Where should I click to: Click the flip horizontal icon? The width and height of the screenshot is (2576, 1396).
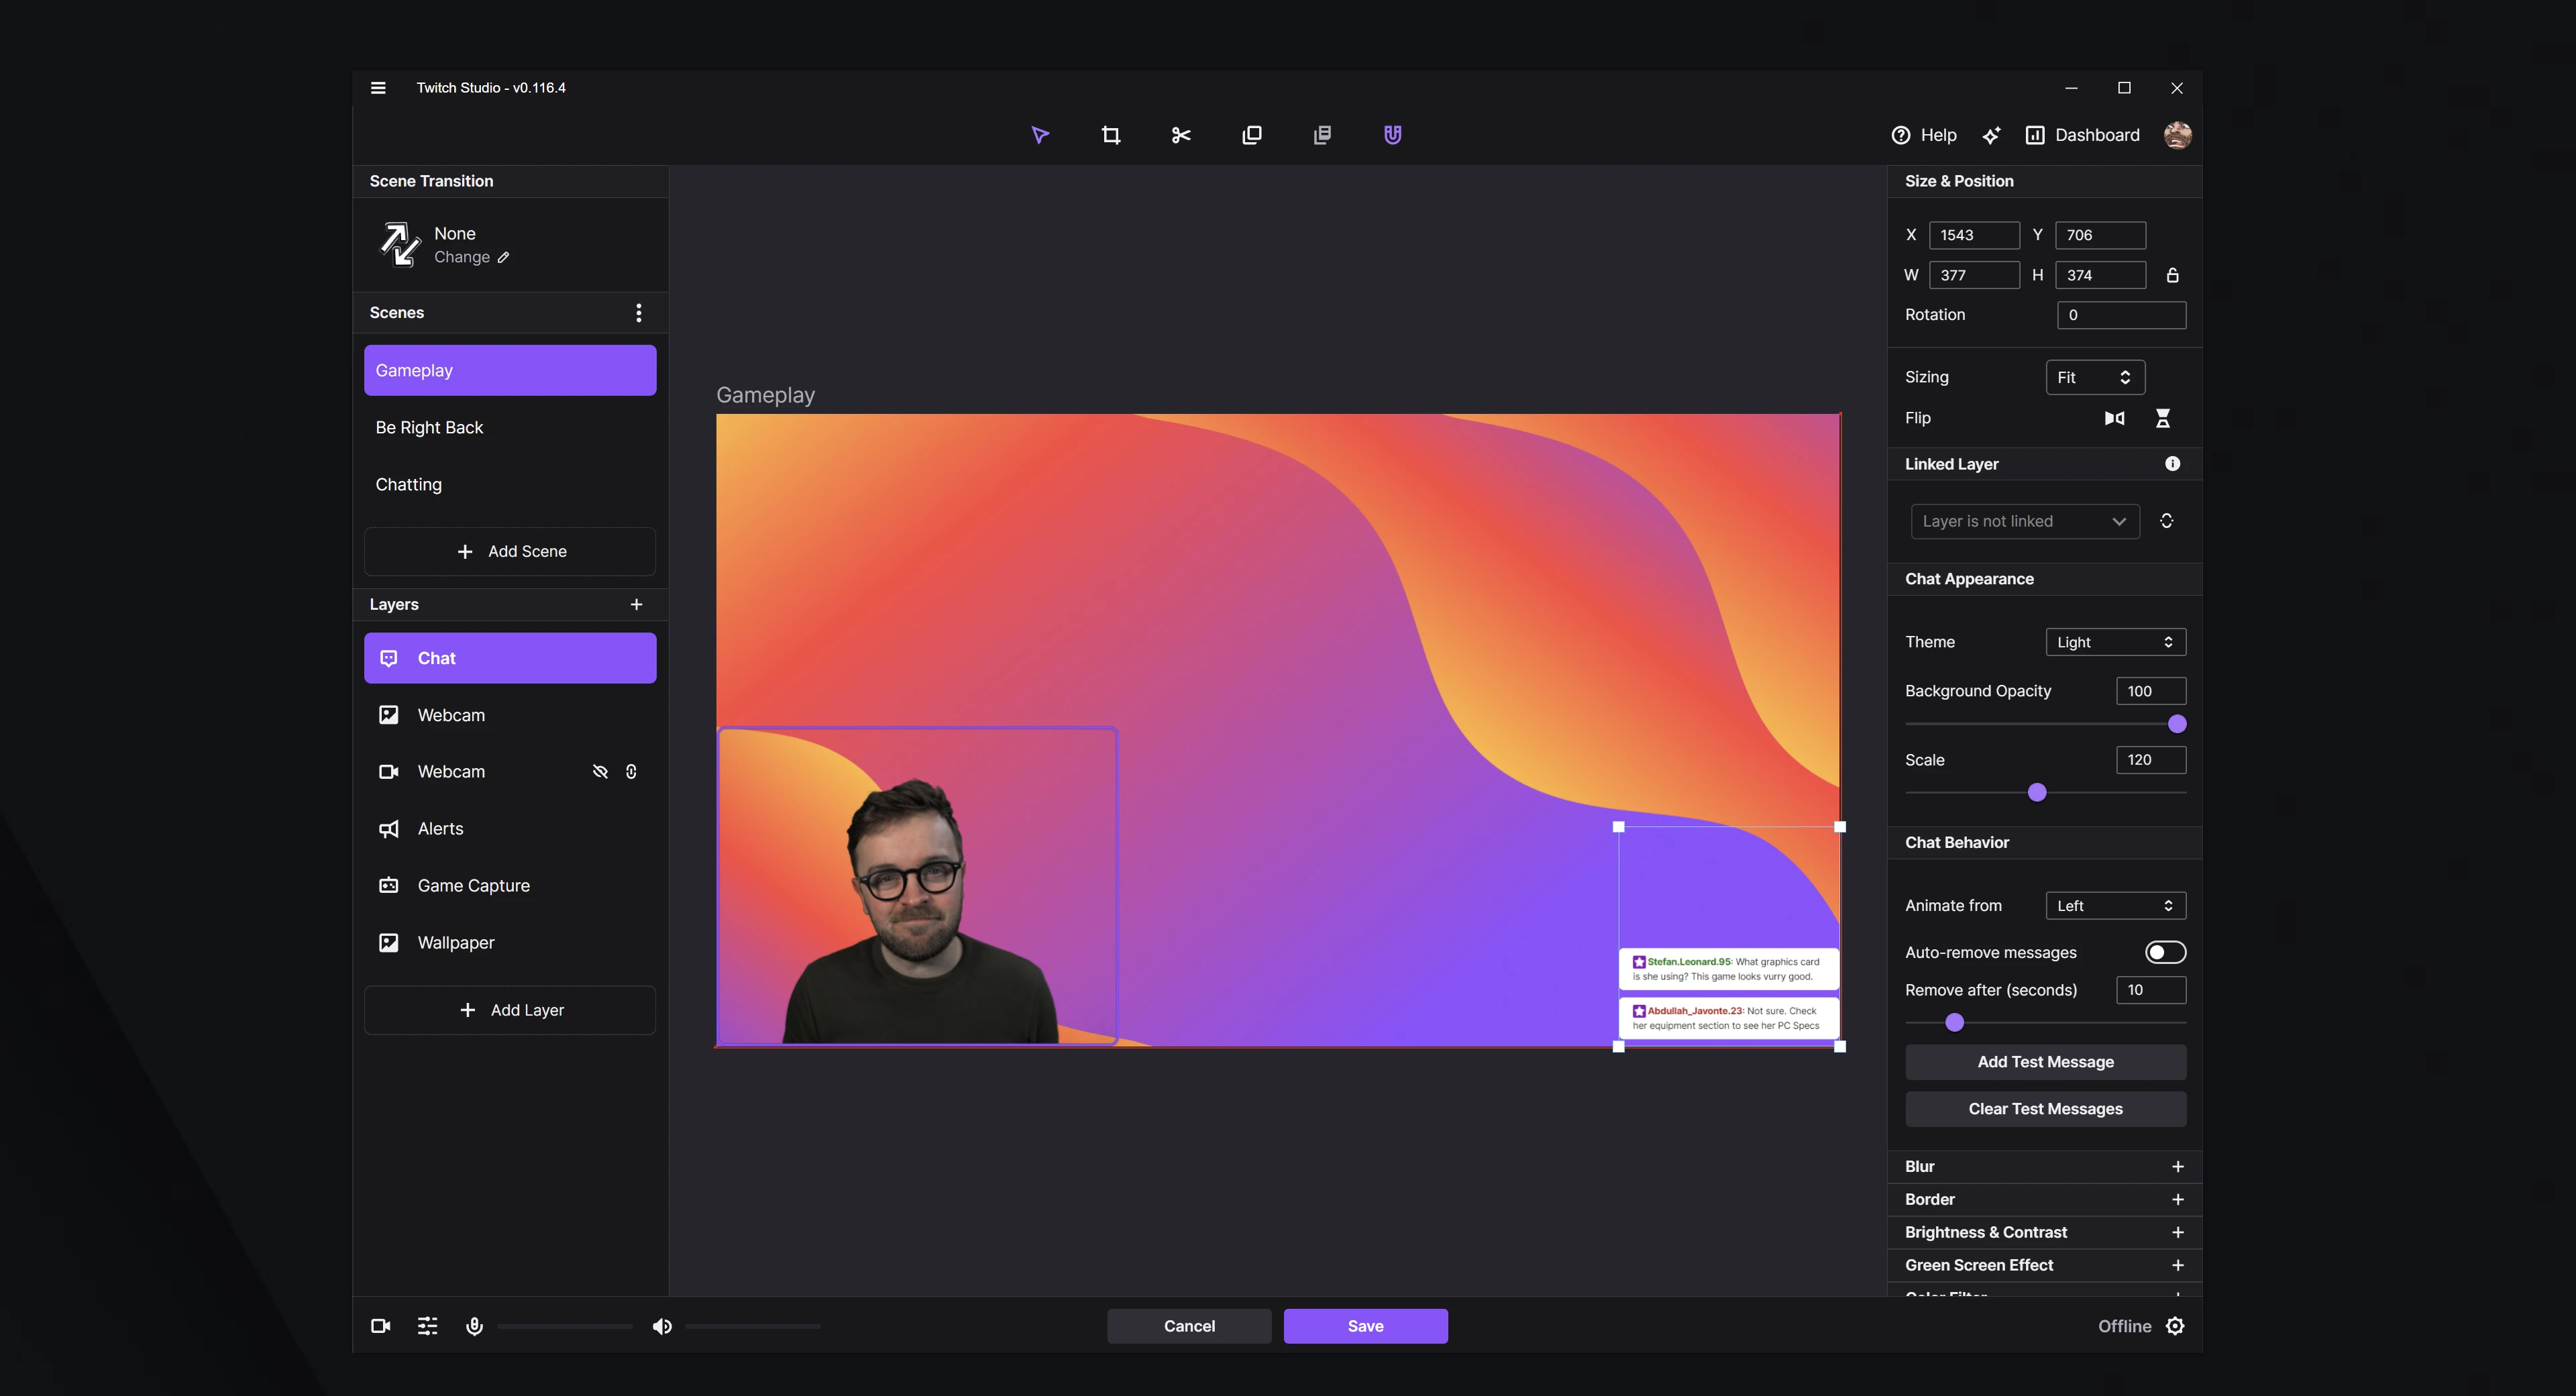tap(2114, 418)
